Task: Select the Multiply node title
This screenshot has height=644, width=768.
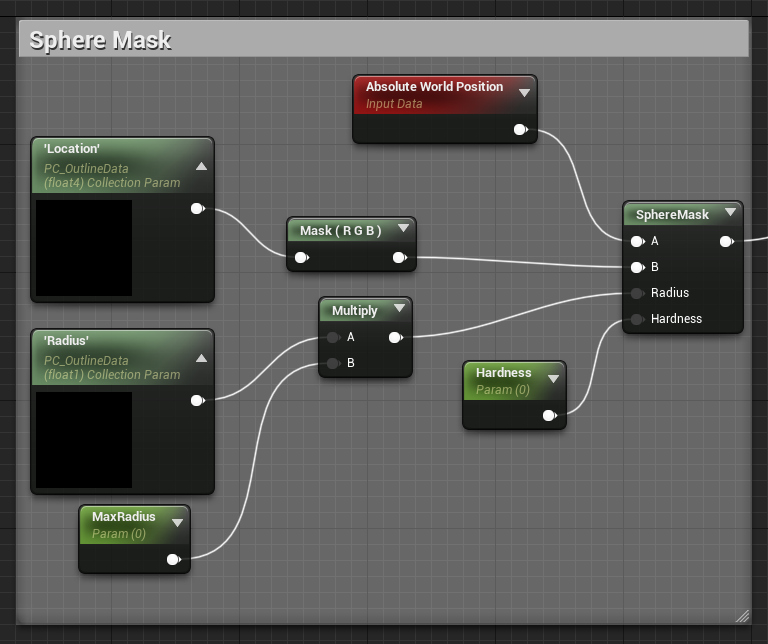Action: (x=355, y=311)
